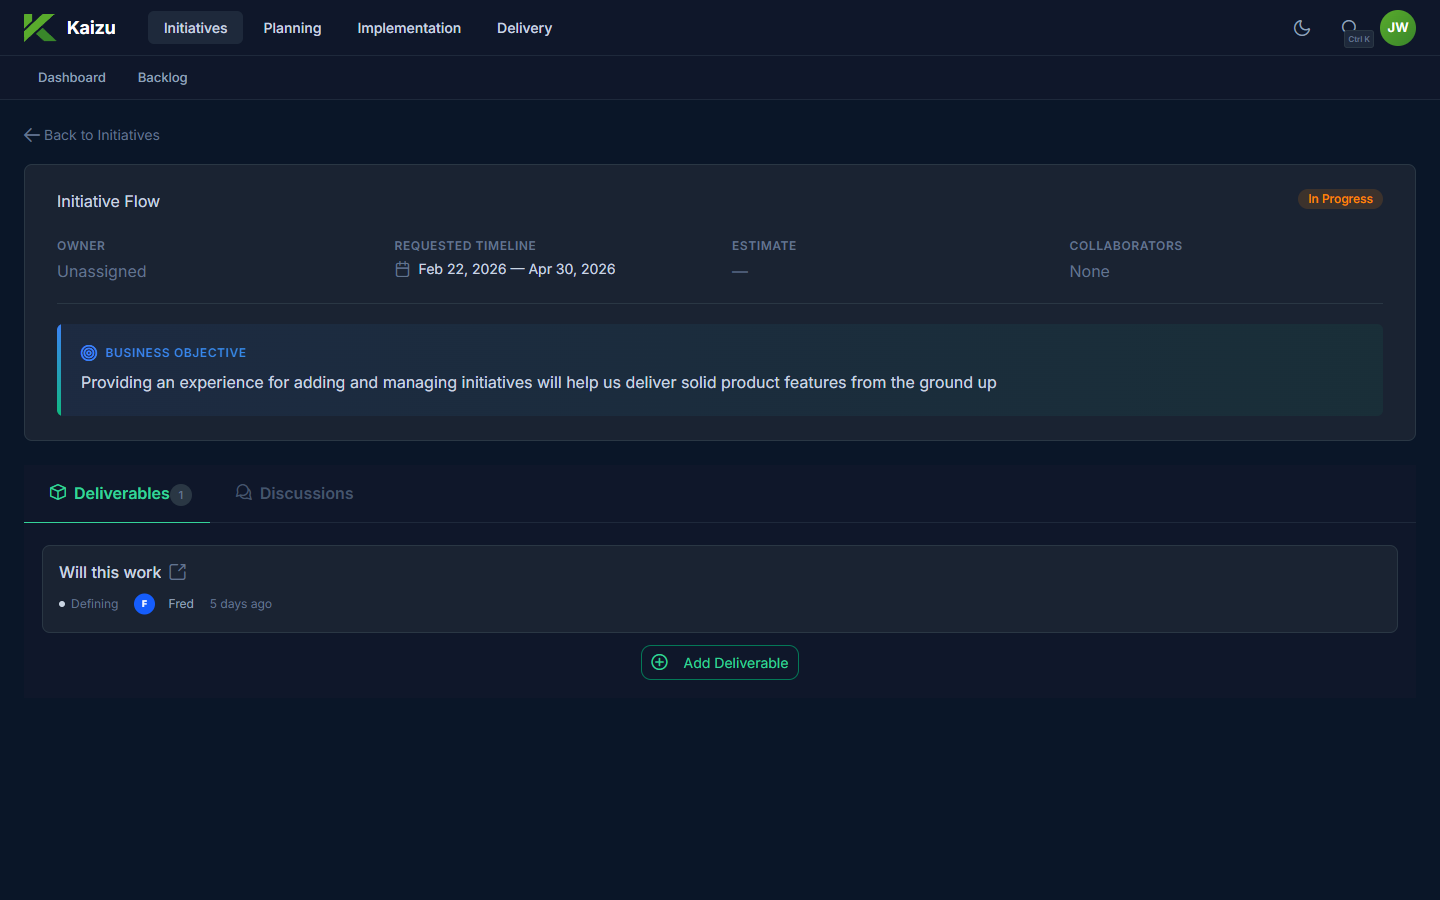This screenshot has height=900, width=1440.
Task: Select the Deliverables tab
Action: click(x=118, y=493)
